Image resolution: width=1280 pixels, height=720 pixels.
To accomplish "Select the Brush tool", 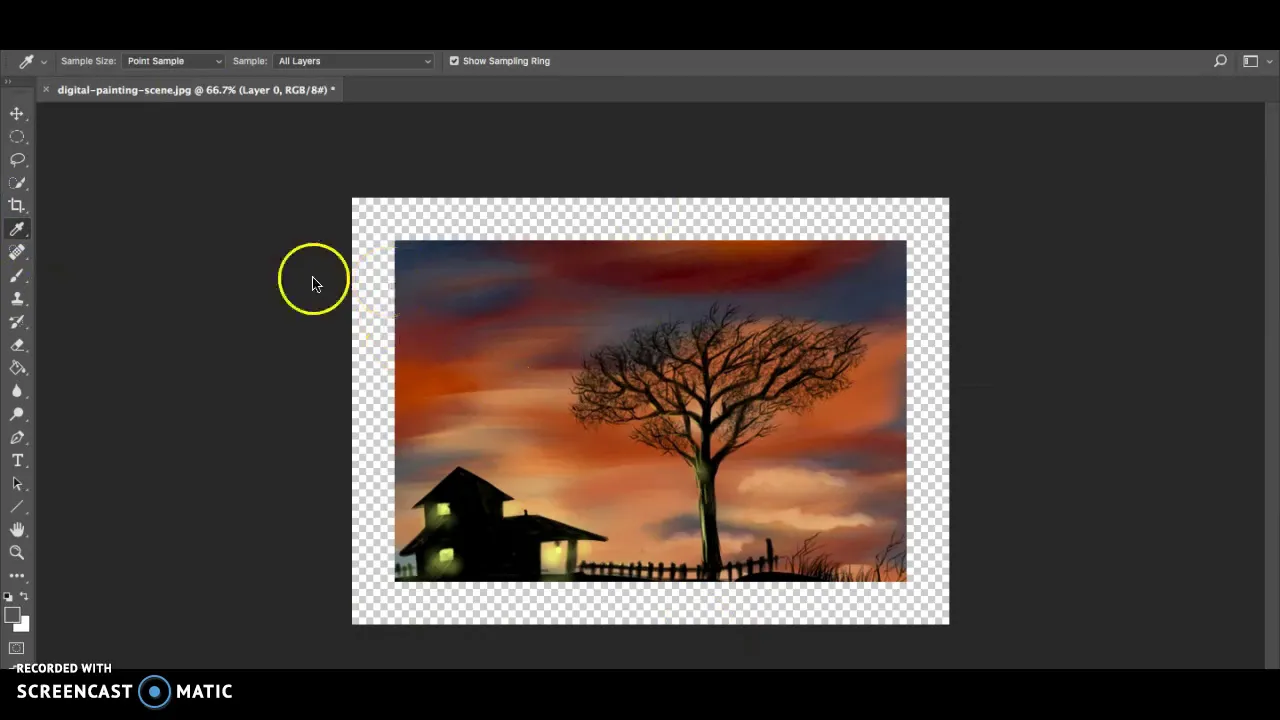I will point(17,275).
